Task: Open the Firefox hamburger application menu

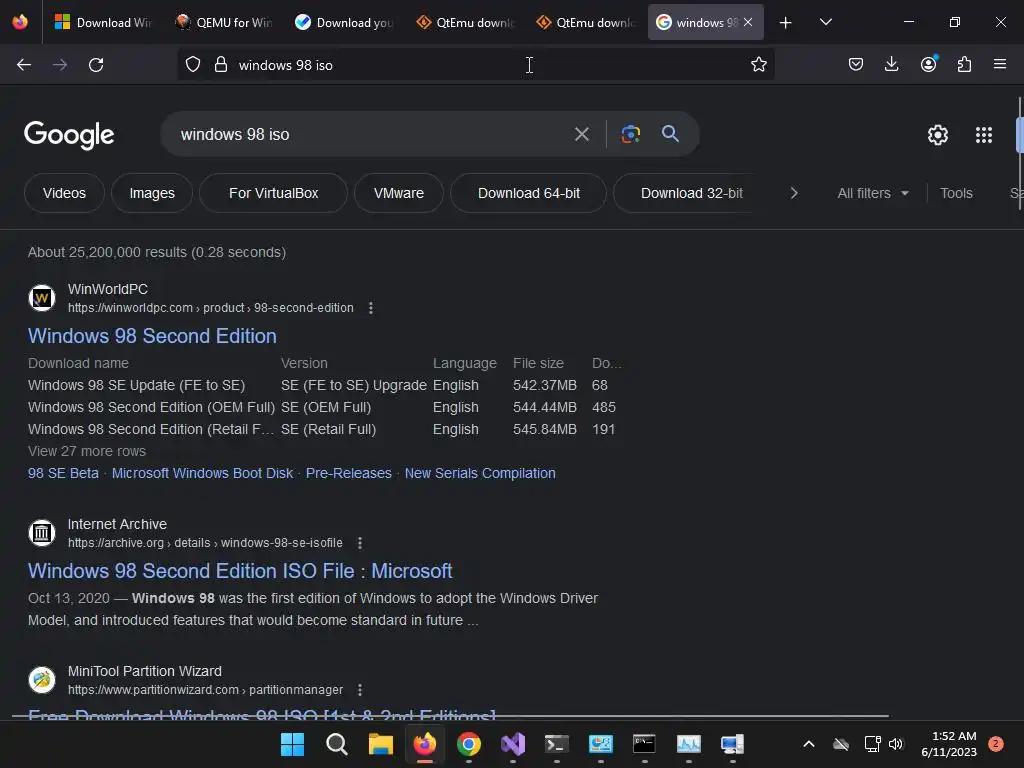Action: (x=999, y=64)
